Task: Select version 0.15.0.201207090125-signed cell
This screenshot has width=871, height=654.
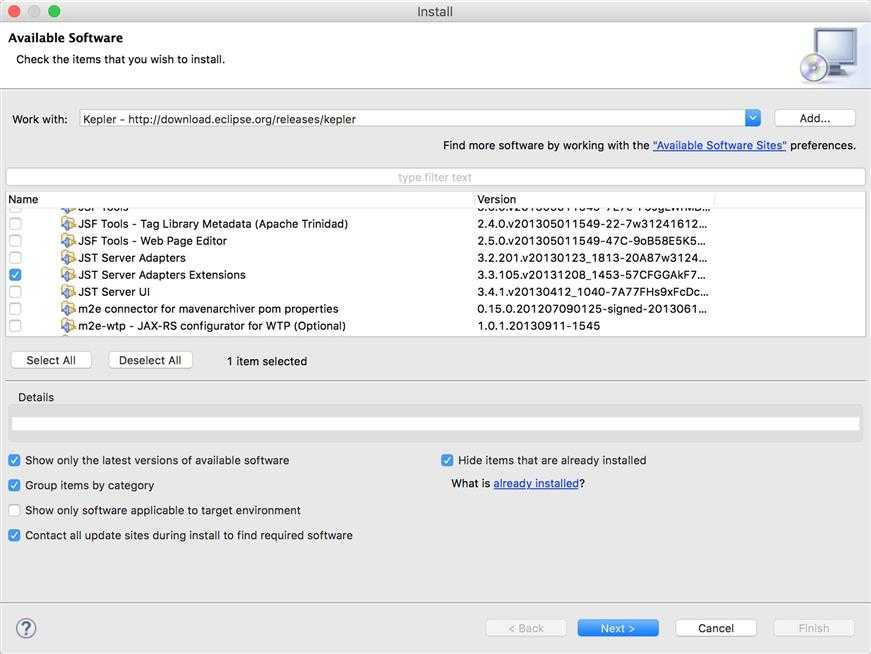Action: tap(592, 309)
